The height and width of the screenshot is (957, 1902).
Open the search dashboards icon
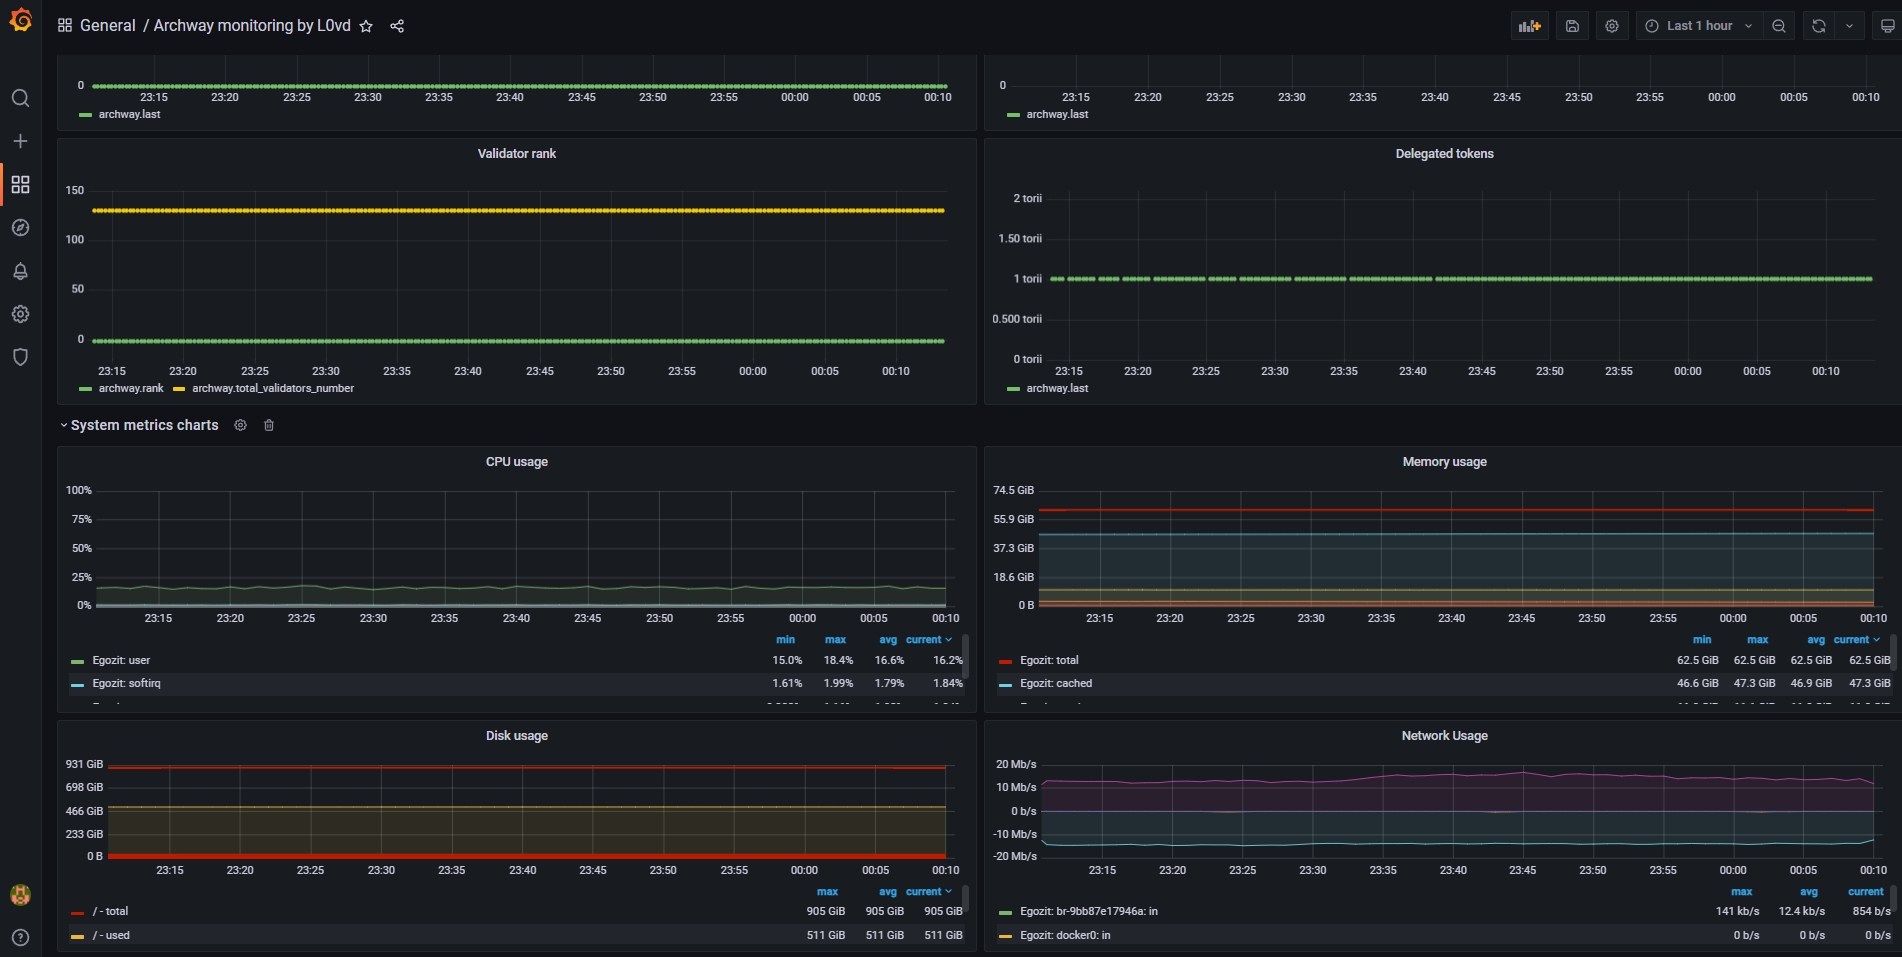pos(20,98)
